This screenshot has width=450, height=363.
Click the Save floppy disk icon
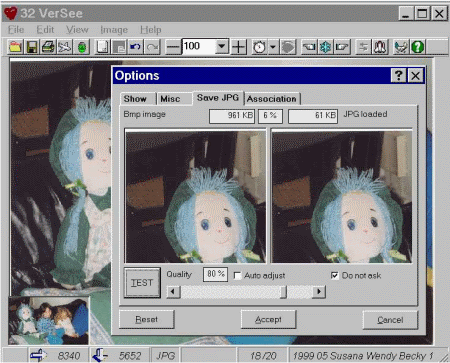(32, 47)
